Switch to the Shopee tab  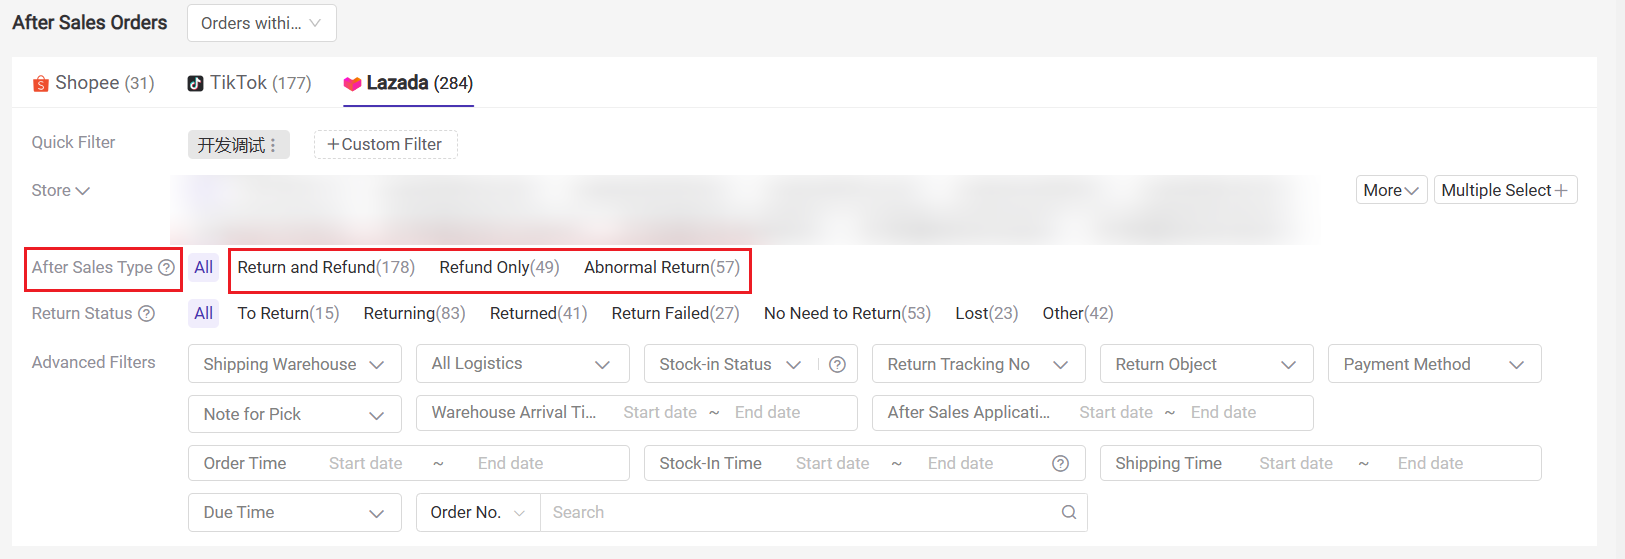click(x=93, y=83)
